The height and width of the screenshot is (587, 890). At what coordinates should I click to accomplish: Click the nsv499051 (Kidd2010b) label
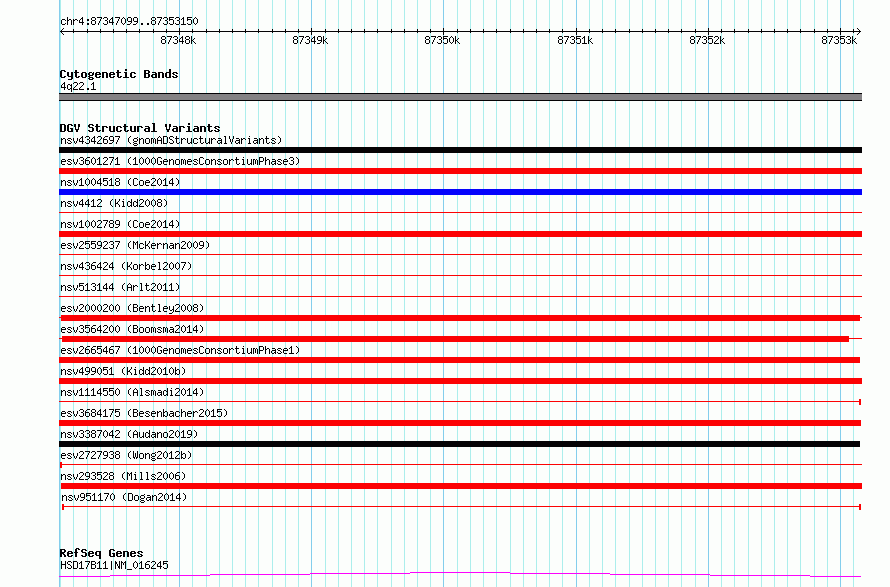(x=123, y=371)
